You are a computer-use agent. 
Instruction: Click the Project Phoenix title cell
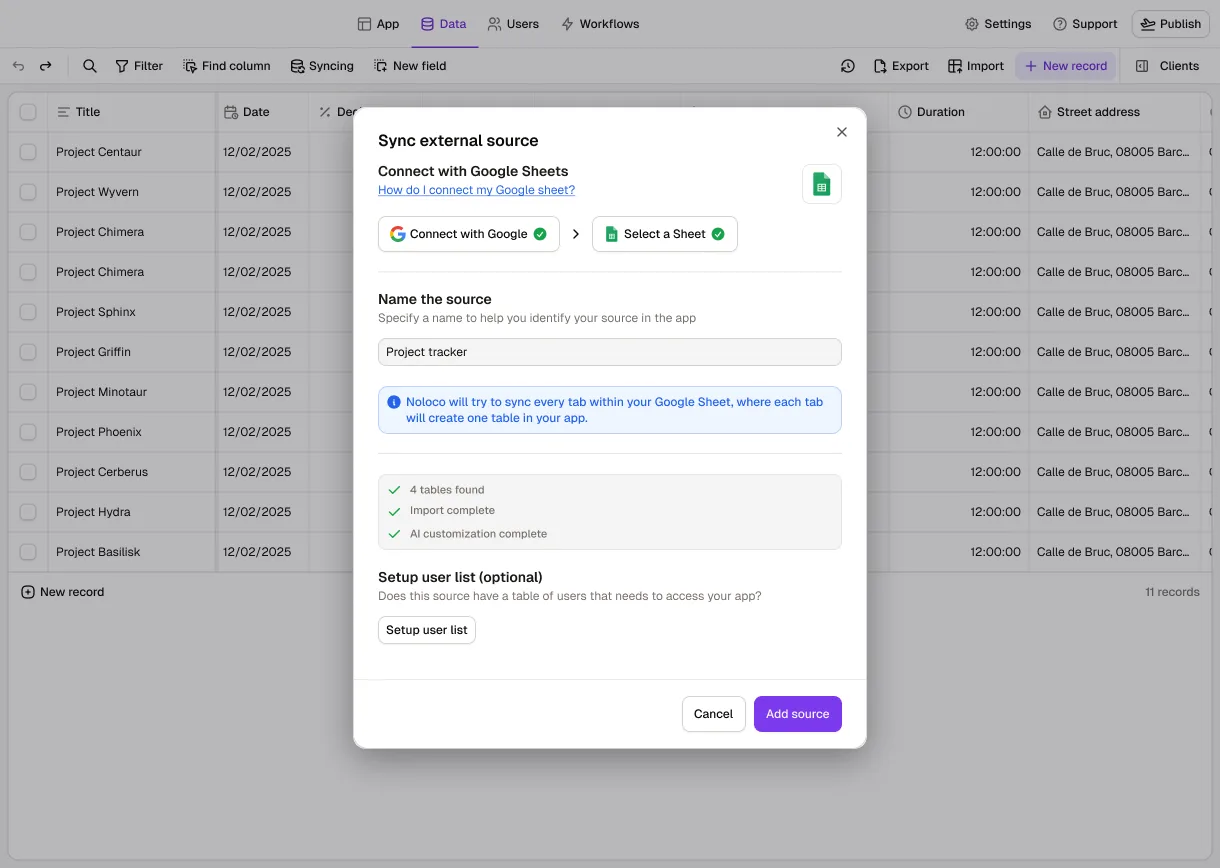[131, 432]
